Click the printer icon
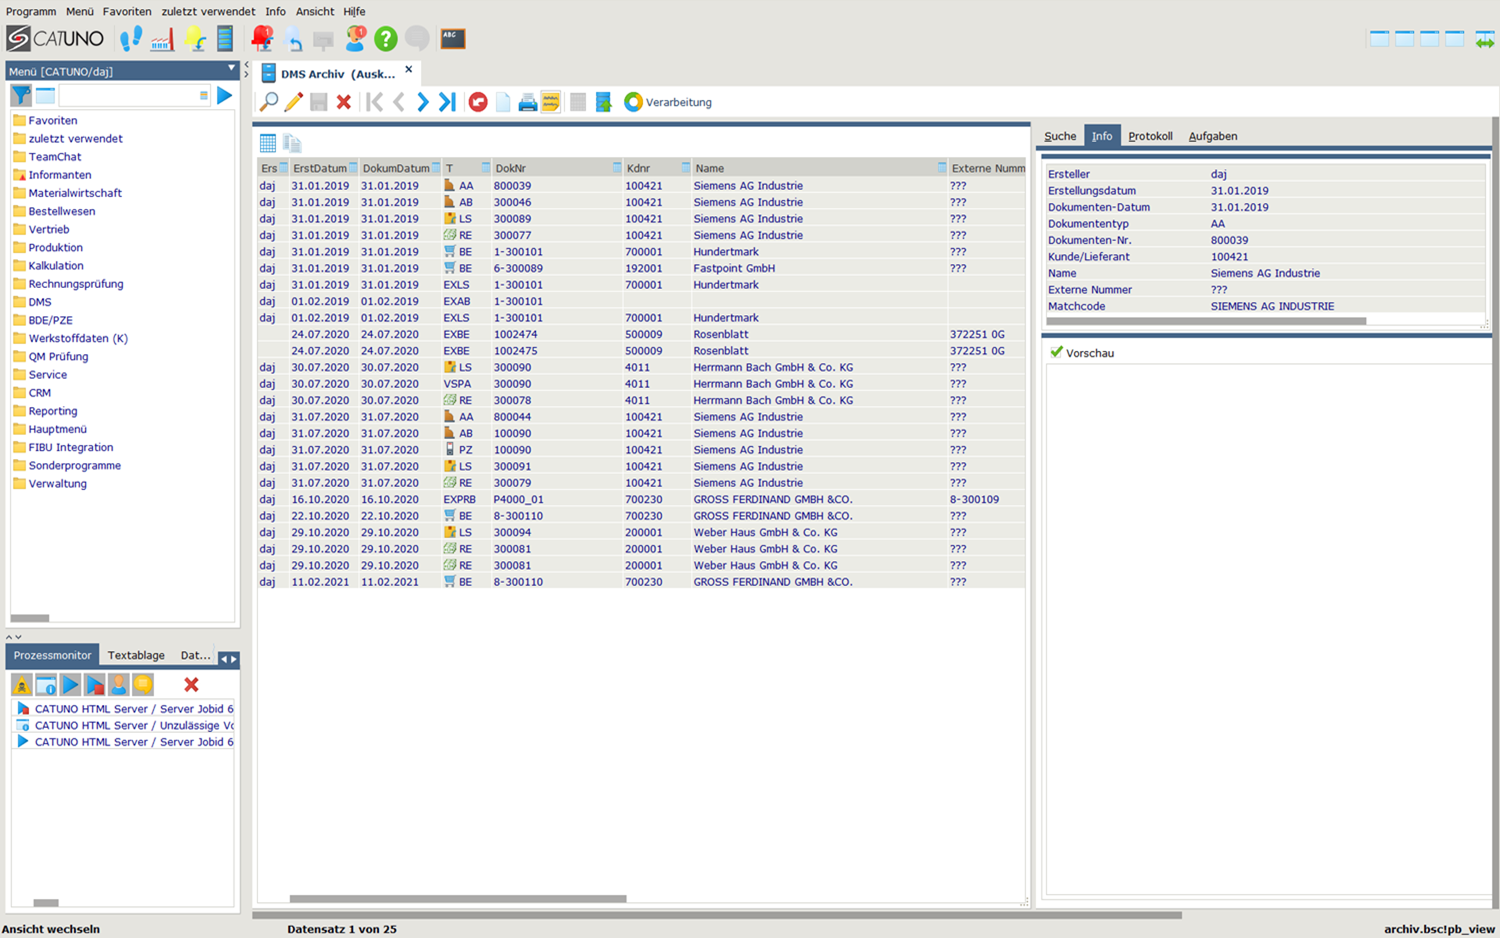The image size is (1500, 938). click(527, 102)
